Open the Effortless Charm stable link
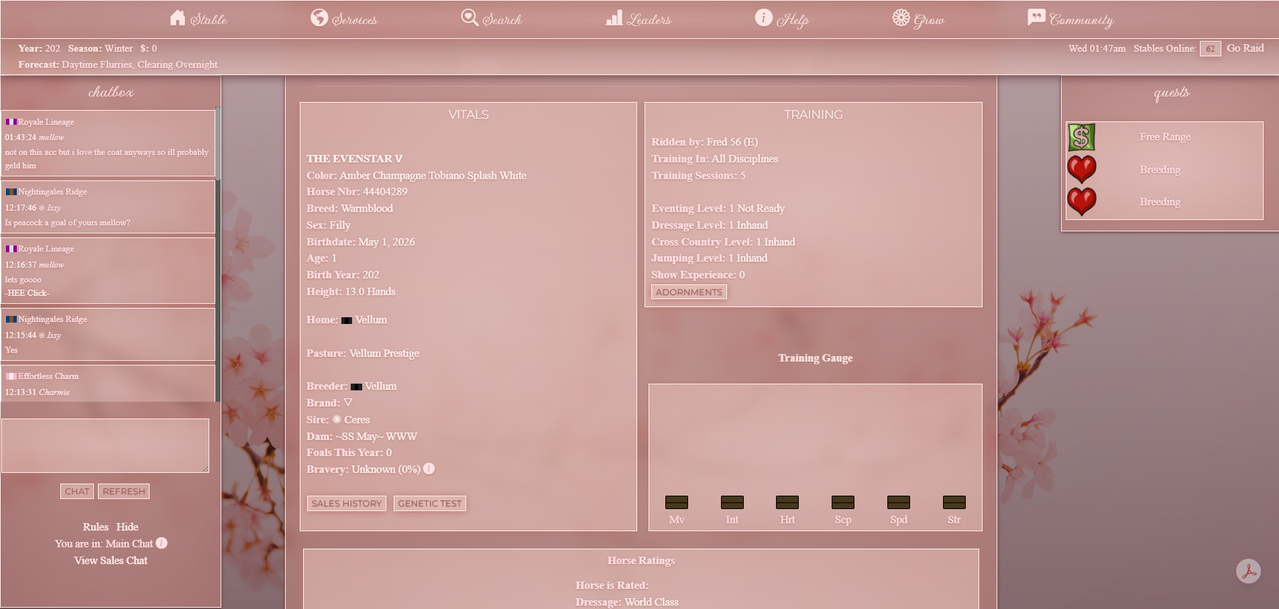Viewport: 1279px width, 609px height. tap(48, 376)
